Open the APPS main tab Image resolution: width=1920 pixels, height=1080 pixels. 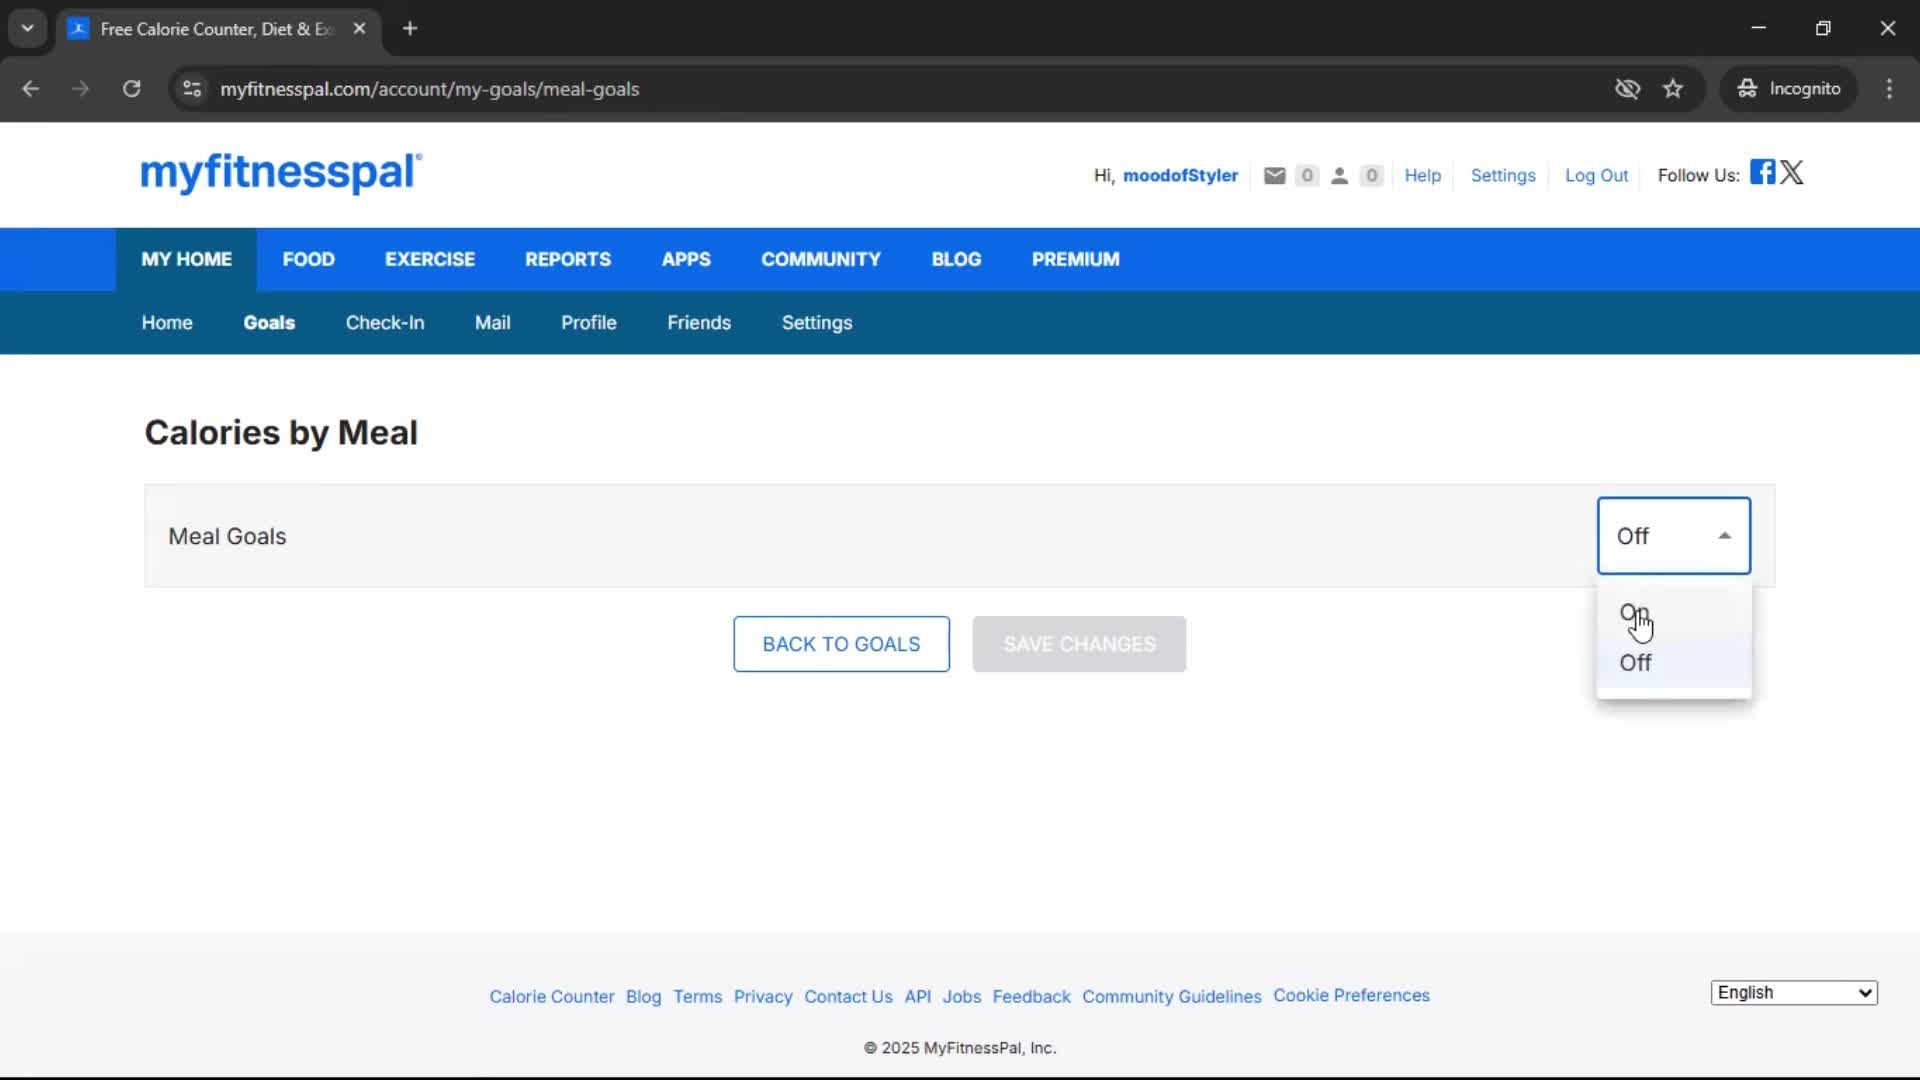click(x=686, y=259)
